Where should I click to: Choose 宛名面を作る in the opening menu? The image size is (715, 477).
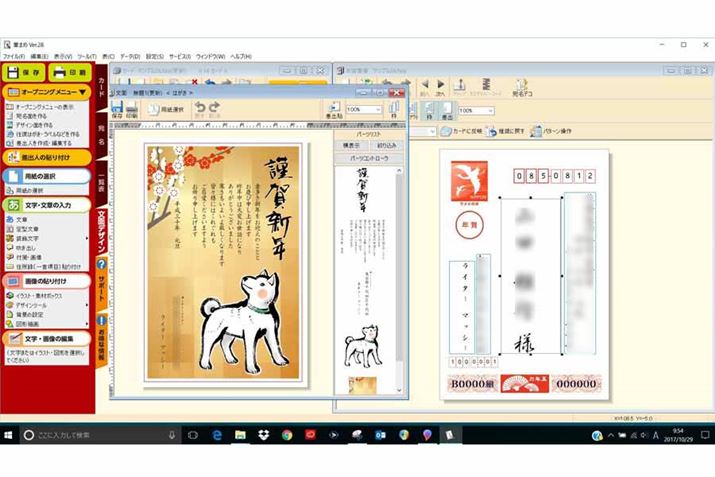31,116
